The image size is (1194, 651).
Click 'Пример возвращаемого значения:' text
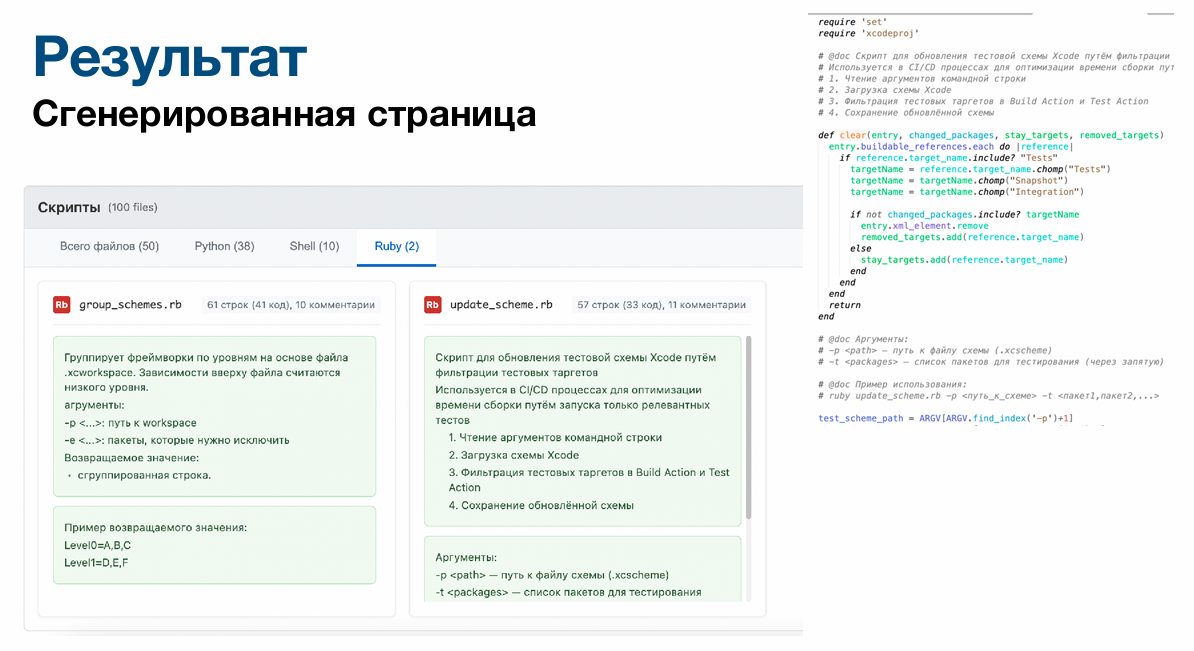155,528
